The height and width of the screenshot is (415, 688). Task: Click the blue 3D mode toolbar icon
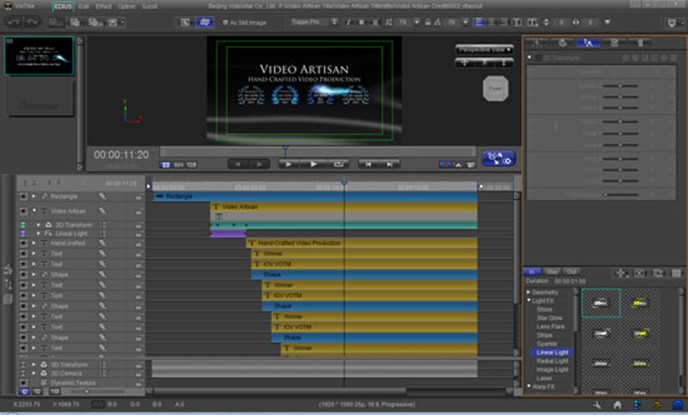[204, 22]
